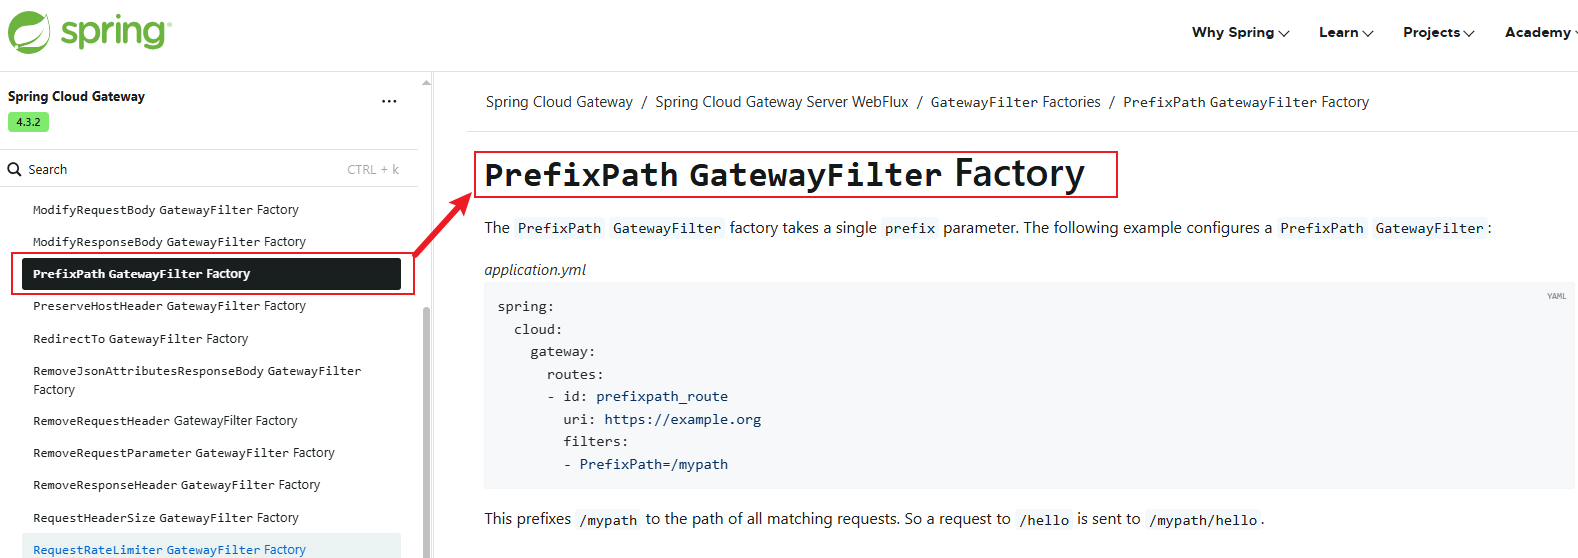Expand the Why Spring dropdown
Viewport: 1578px width, 558px height.
click(x=1240, y=33)
